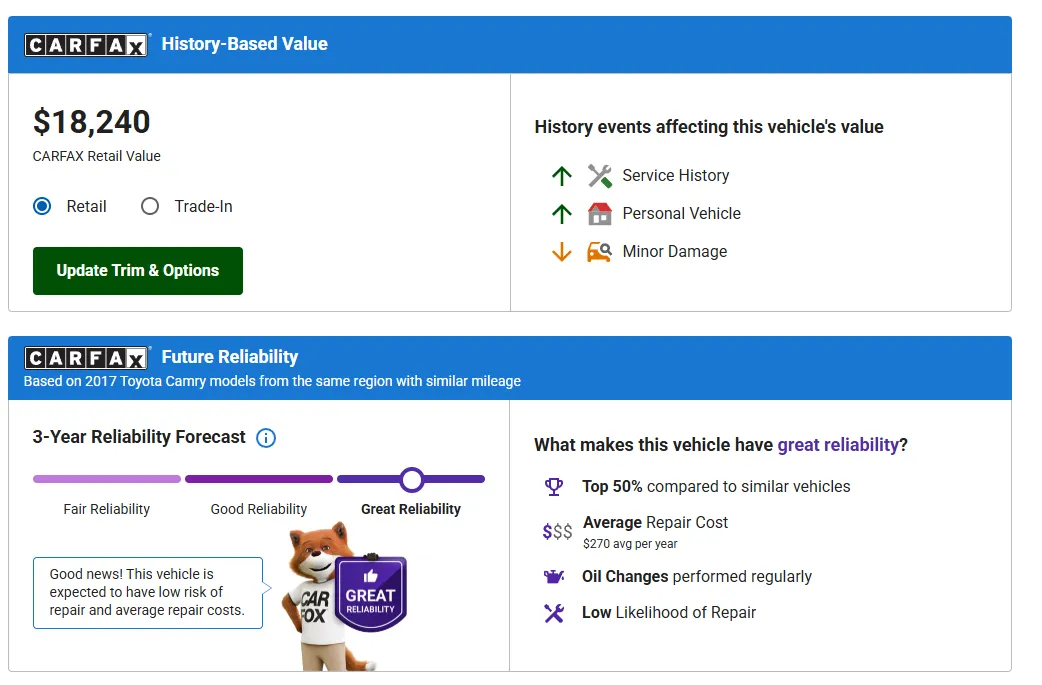Click the Update Trim & Options button

[x=138, y=270]
